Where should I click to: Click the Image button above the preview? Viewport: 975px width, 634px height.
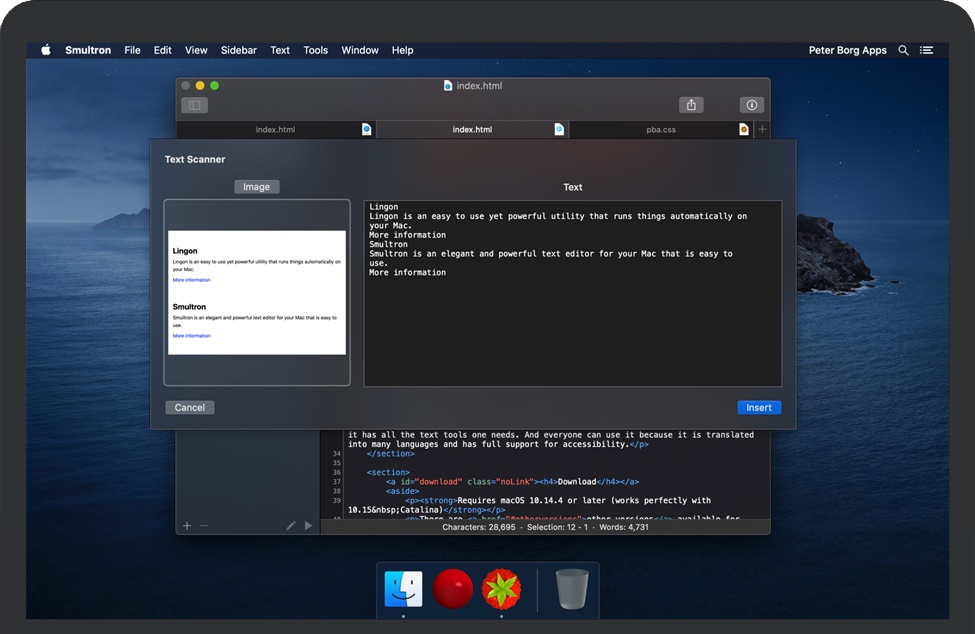pos(257,187)
